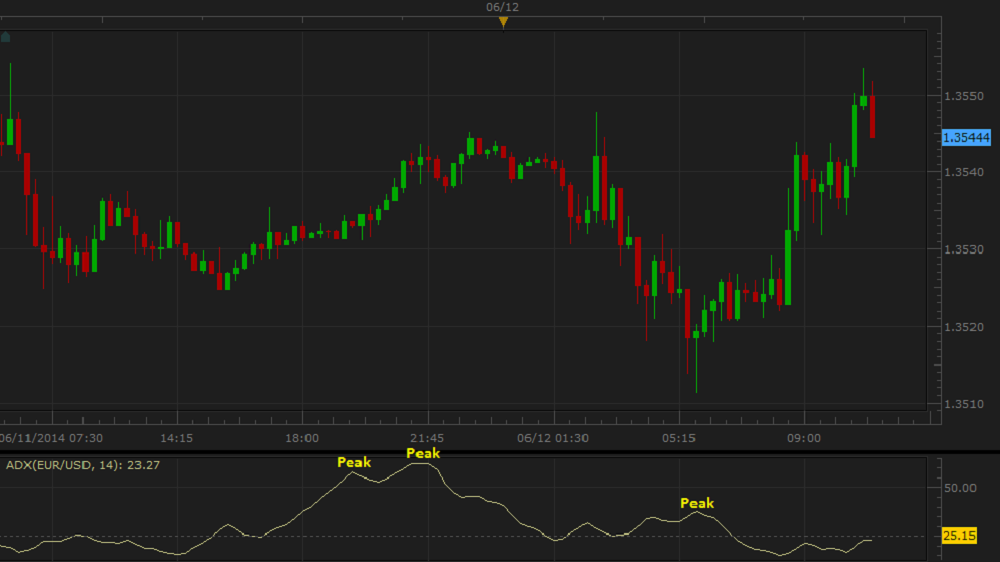Select the last red candlestick on chart

pyautogui.click(x=872, y=116)
